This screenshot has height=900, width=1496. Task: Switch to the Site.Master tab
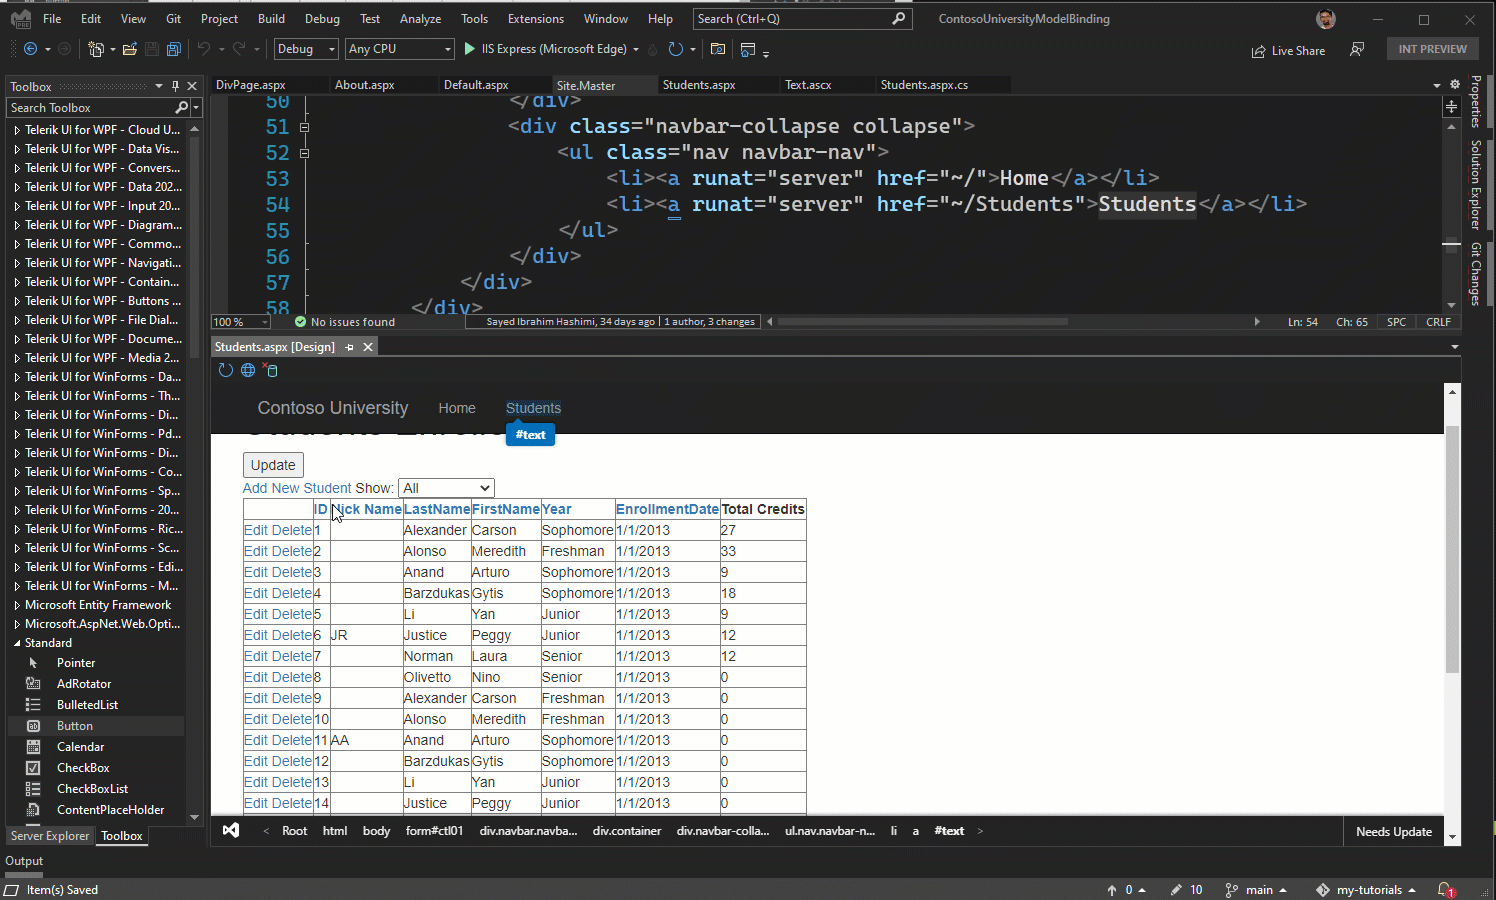[x=603, y=85]
